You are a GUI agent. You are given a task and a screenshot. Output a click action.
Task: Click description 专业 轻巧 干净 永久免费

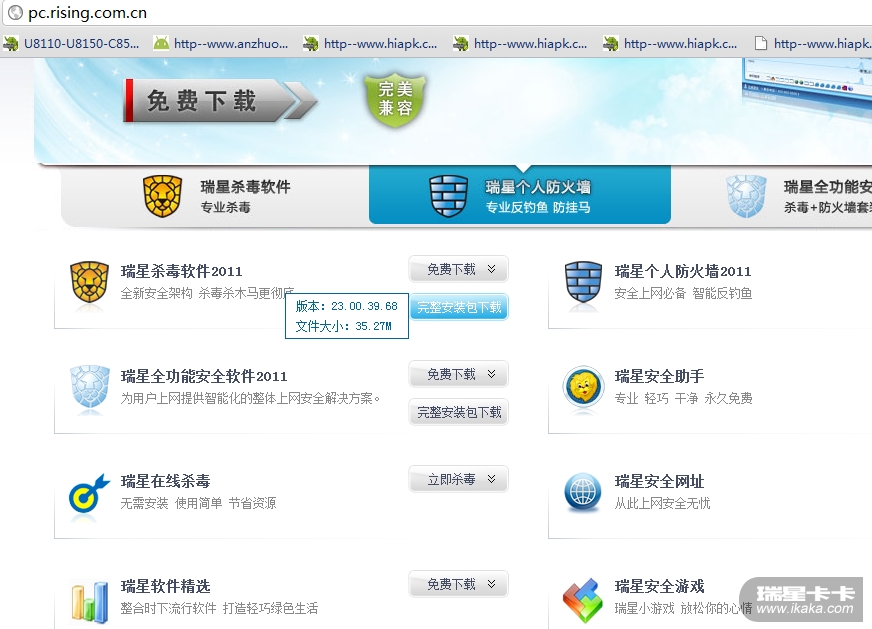pos(683,398)
